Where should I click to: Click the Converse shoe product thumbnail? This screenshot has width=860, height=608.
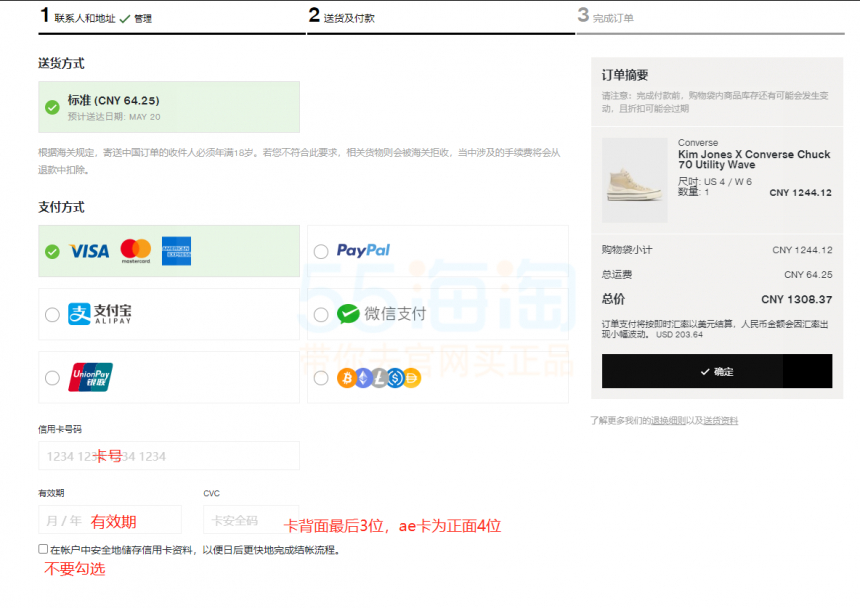click(x=635, y=180)
